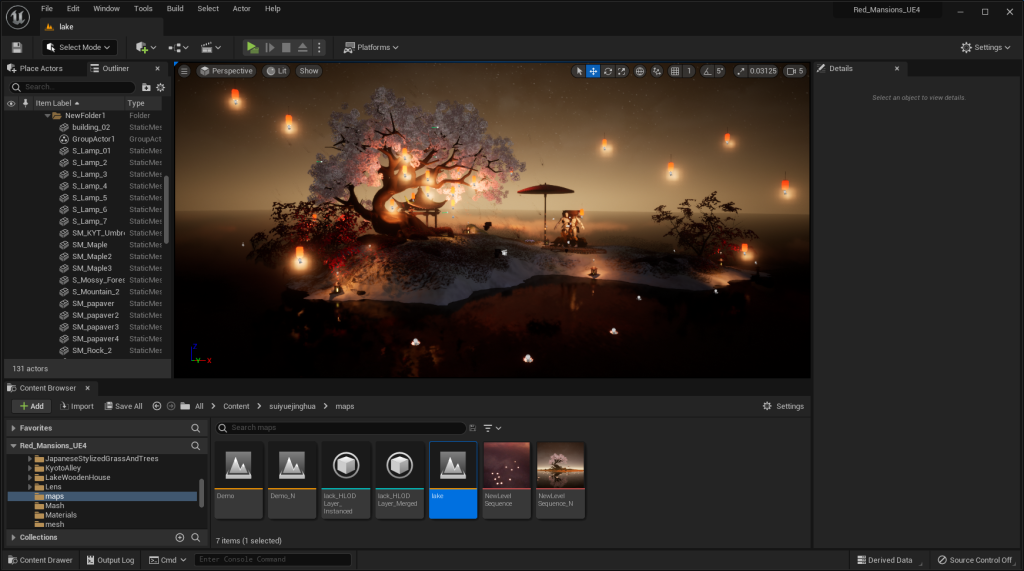The width and height of the screenshot is (1024, 571).
Task: Toggle surface snapping in viewport
Action: click(x=657, y=71)
